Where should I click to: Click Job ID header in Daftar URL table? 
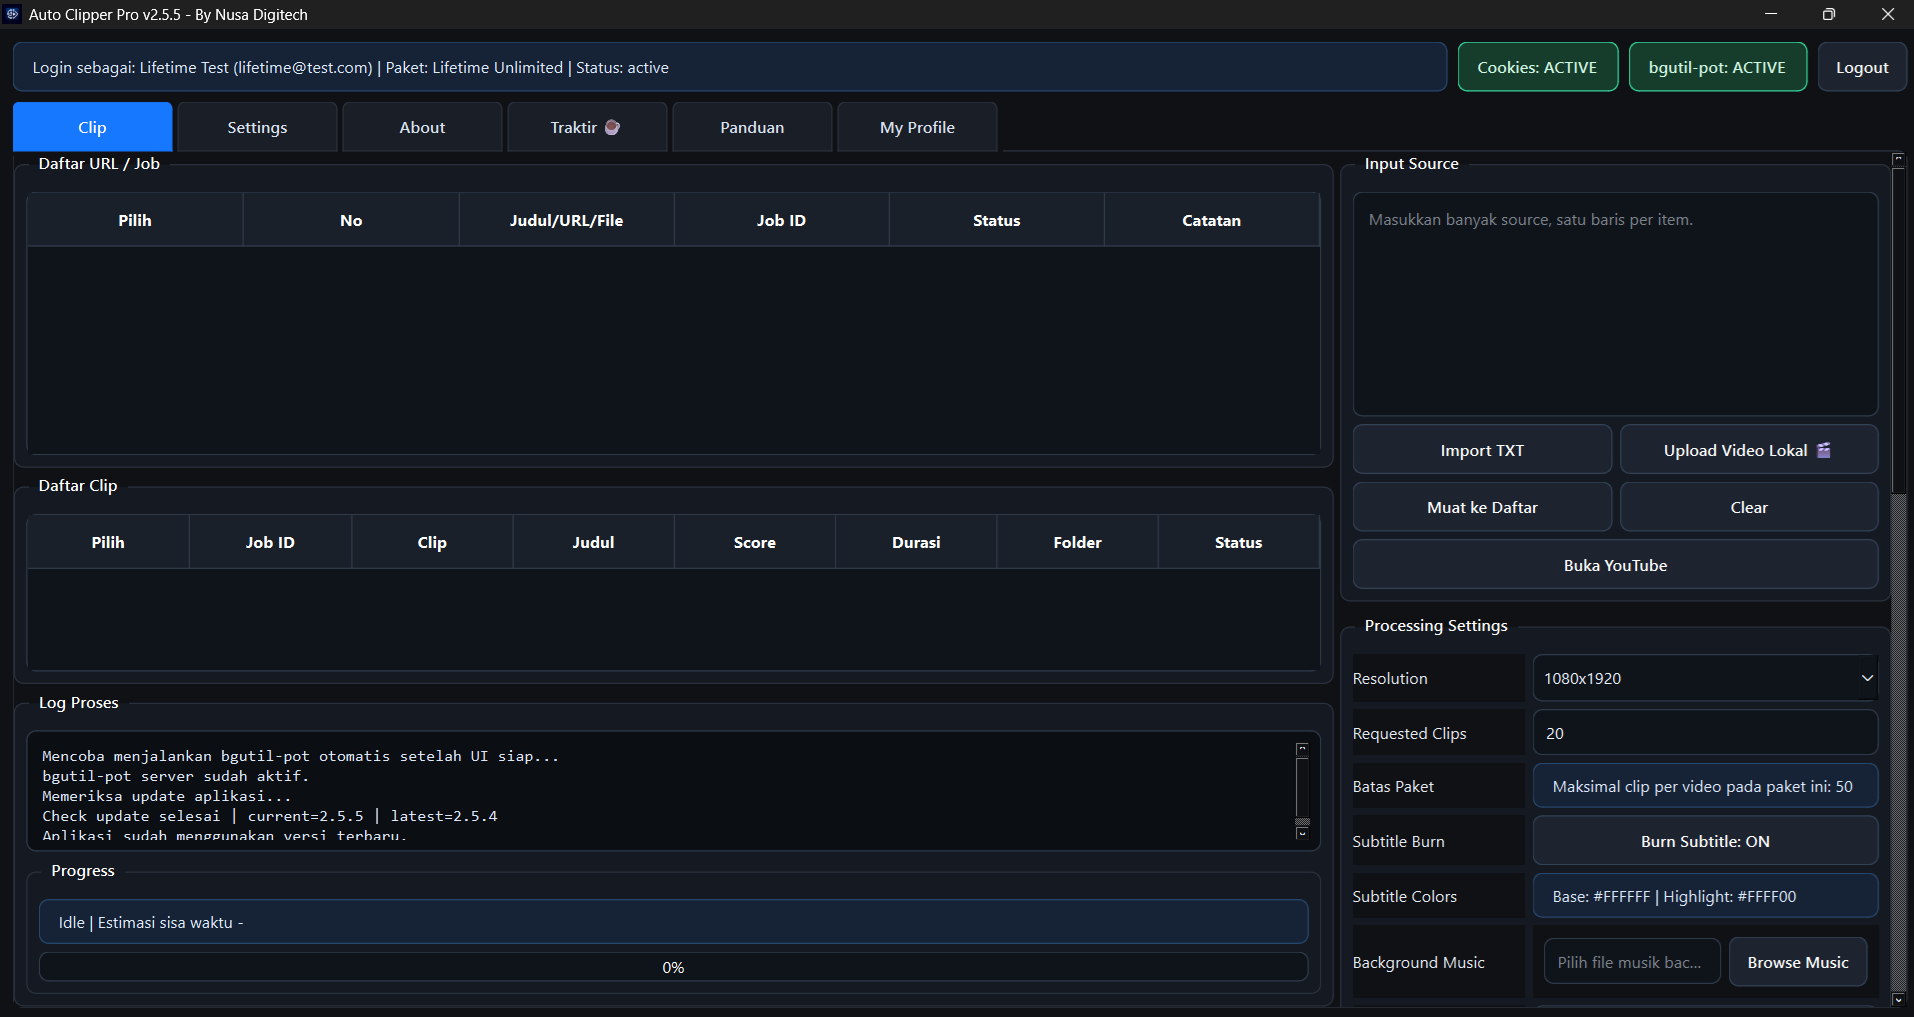(781, 220)
